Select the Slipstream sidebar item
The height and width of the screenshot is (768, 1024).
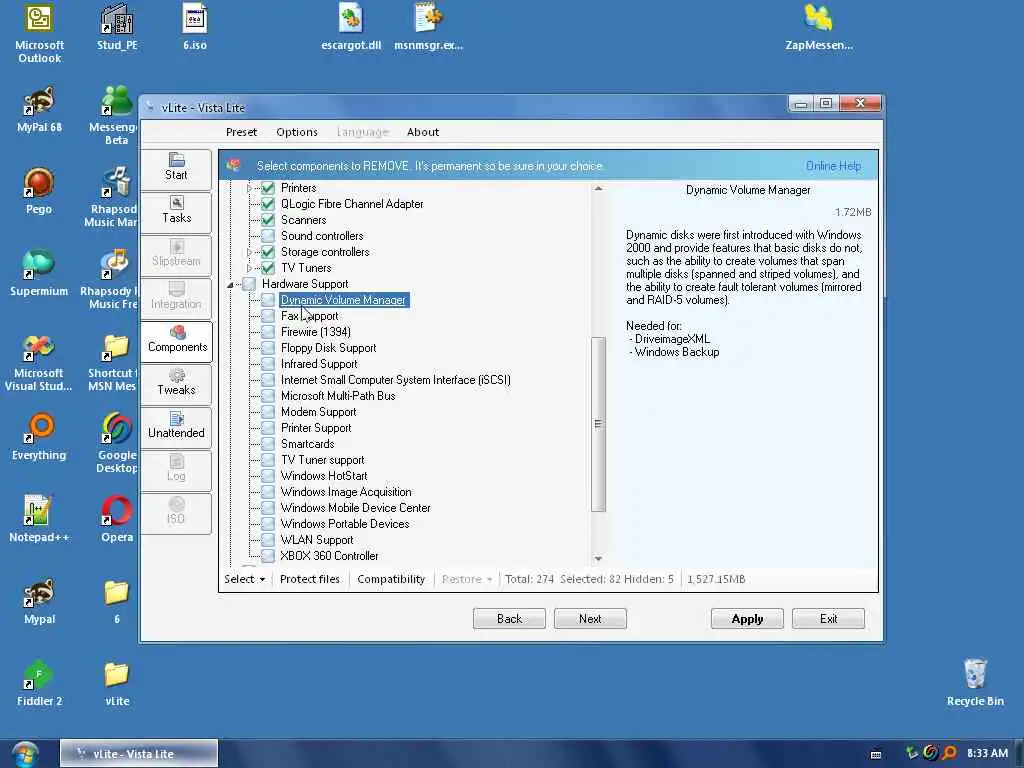click(176, 254)
